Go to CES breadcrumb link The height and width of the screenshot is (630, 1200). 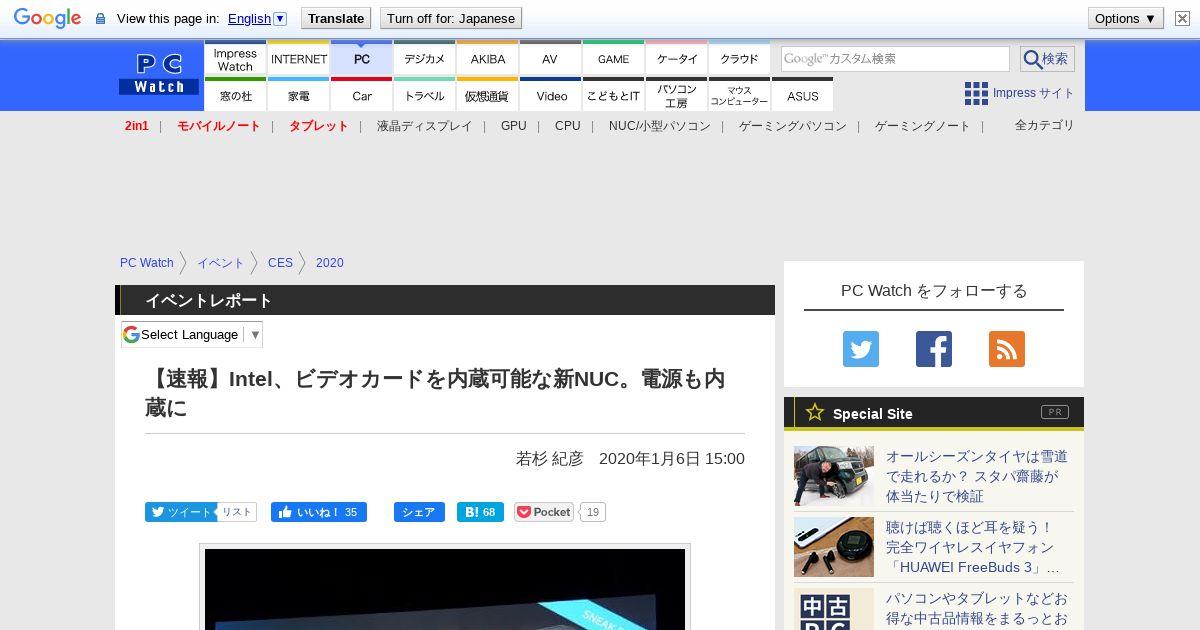coord(280,263)
